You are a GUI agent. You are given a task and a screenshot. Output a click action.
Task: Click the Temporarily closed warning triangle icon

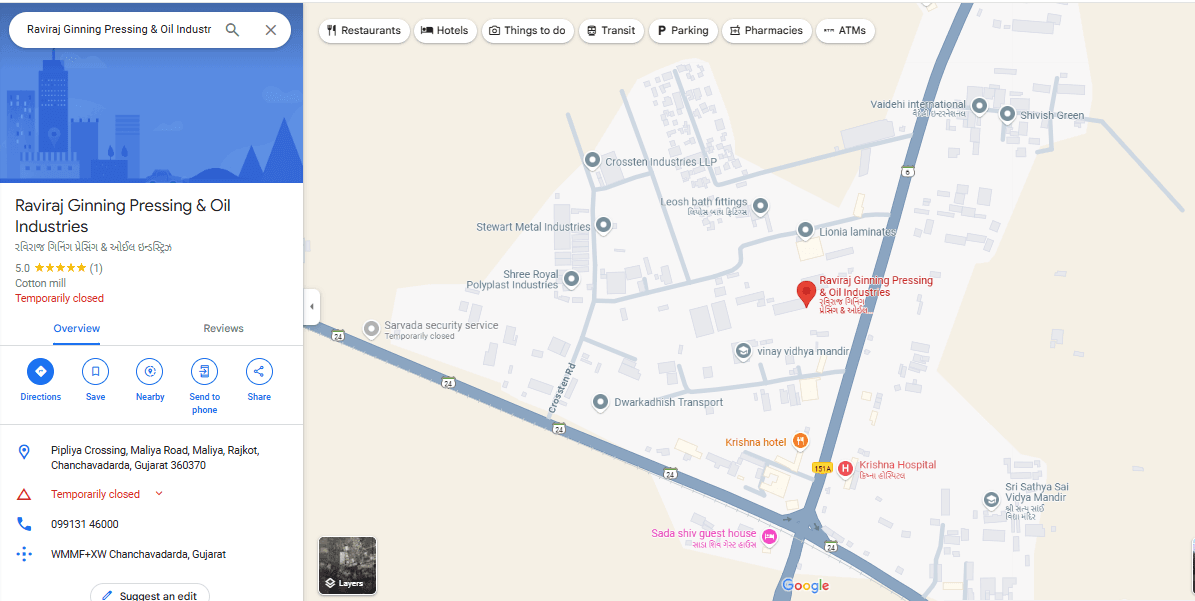click(24, 494)
